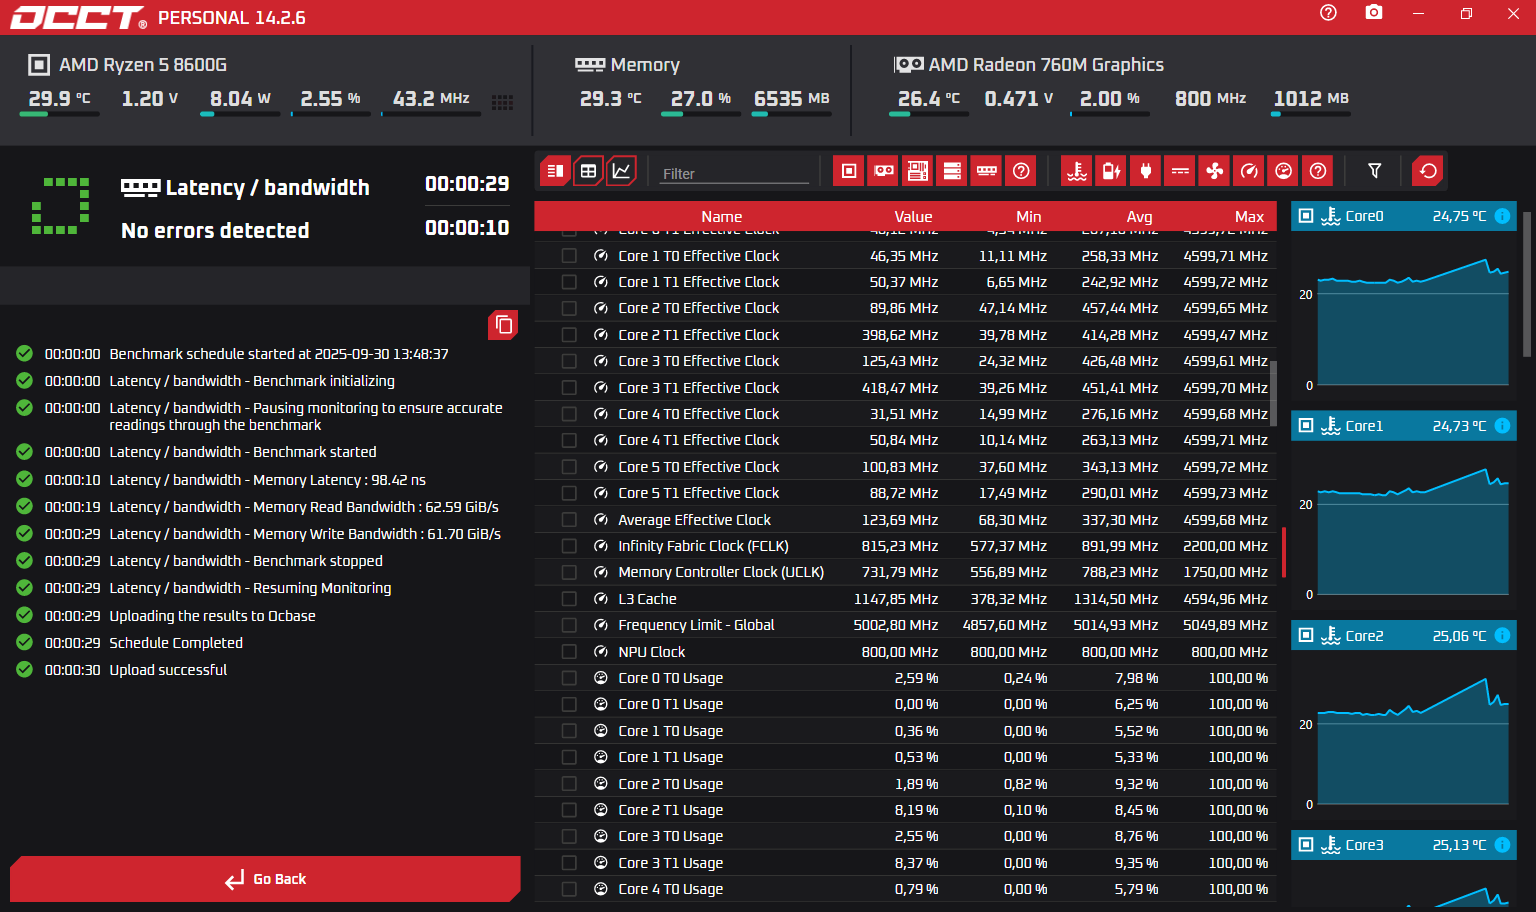Click the Core0 temperature graph header
The image size is (1536, 912).
click(1403, 216)
